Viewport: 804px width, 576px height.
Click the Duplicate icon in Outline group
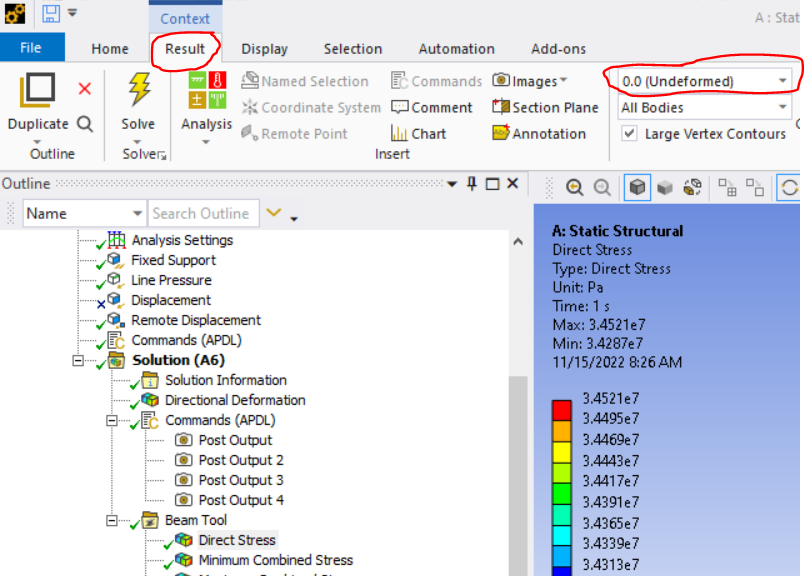point(37,90)
